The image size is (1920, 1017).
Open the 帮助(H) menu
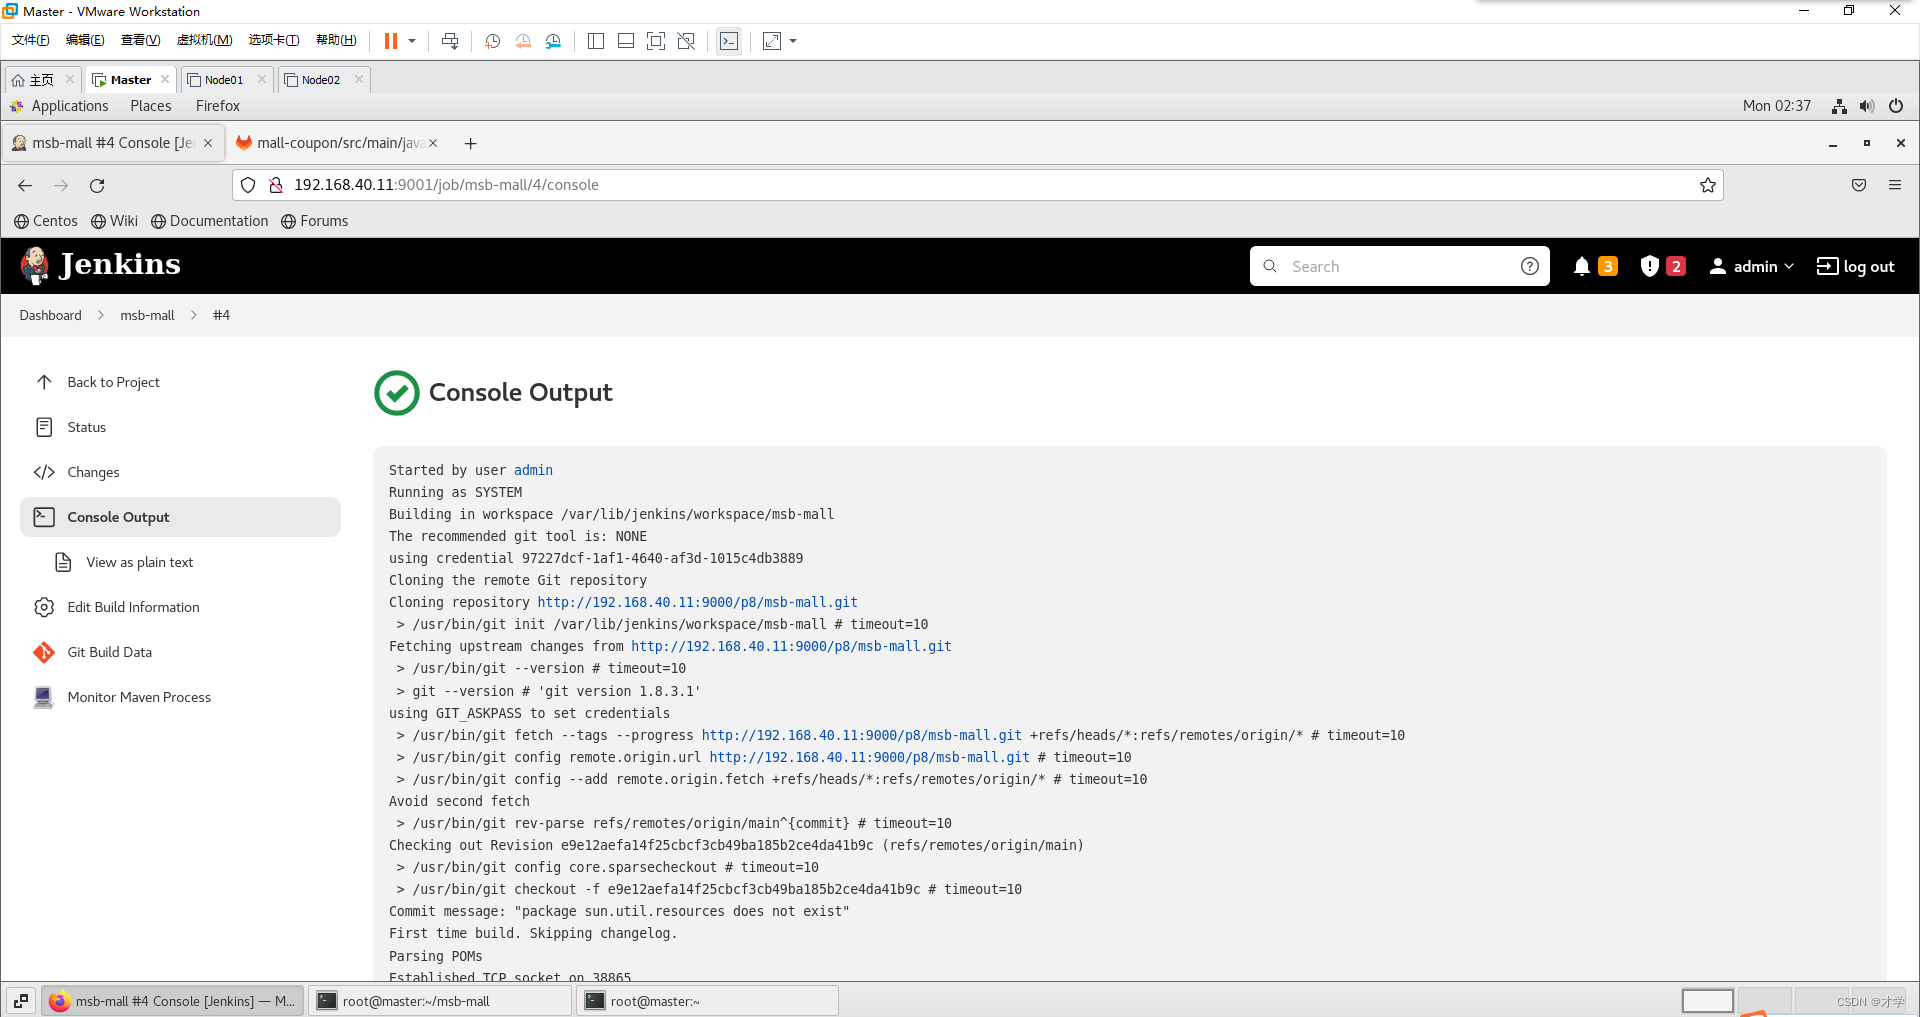[336, 40]
